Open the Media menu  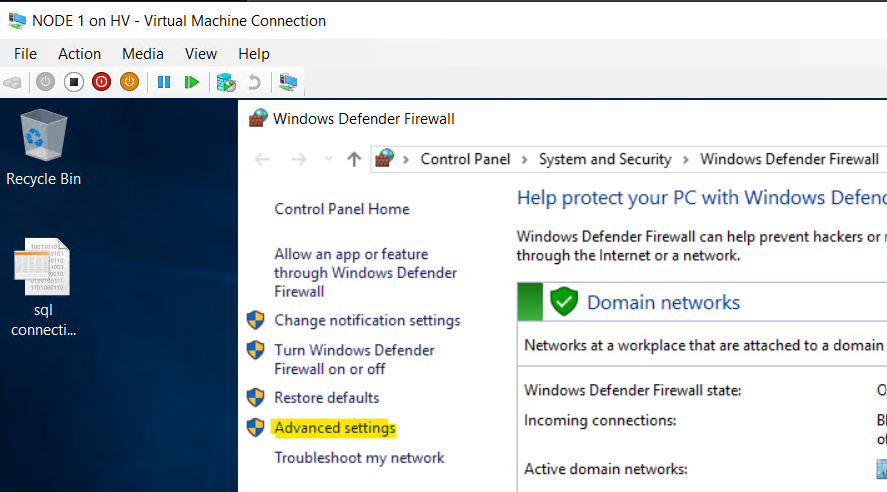point(143,54)
